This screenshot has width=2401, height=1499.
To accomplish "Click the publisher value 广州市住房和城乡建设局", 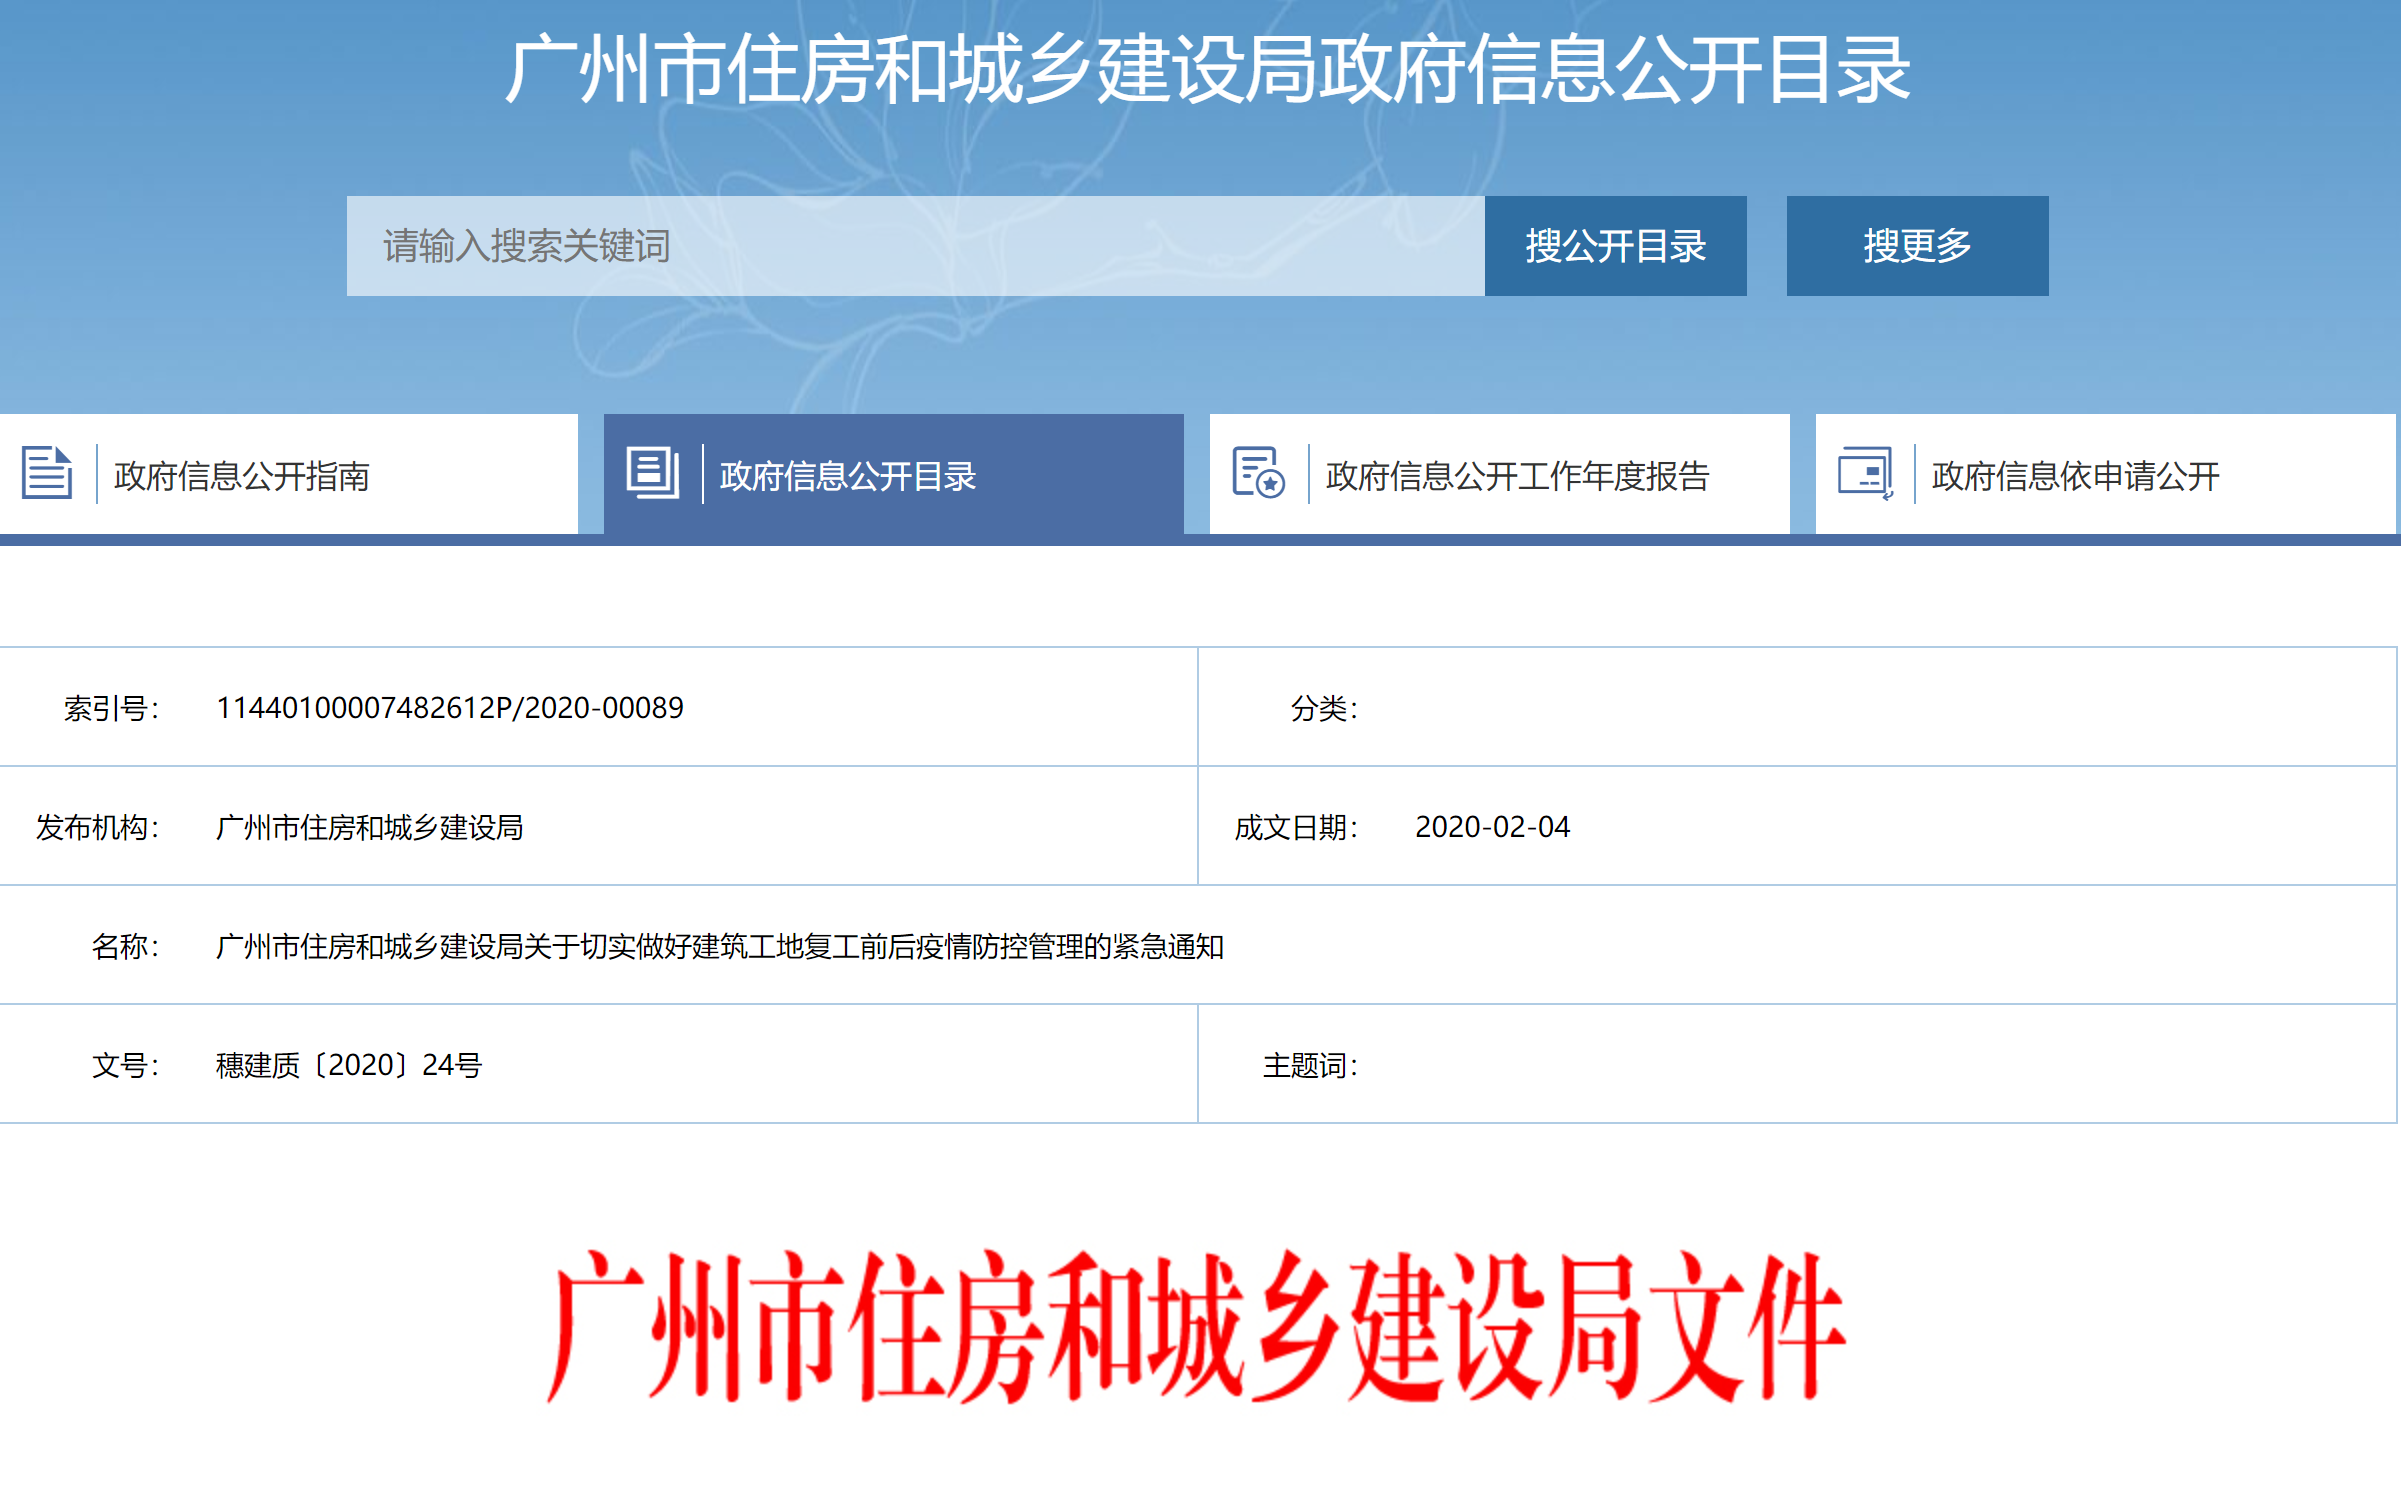I will coord(369,827).
